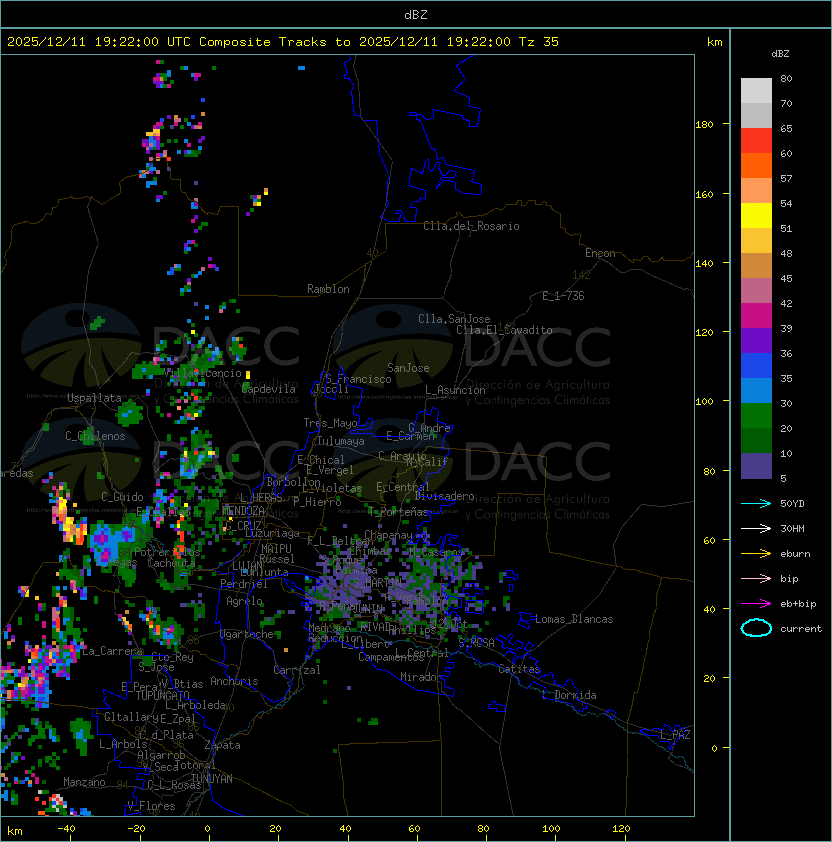Select the bright yellow swatch between 54 and 51
Screen dimensions: 832x842
tap(756, 215)
